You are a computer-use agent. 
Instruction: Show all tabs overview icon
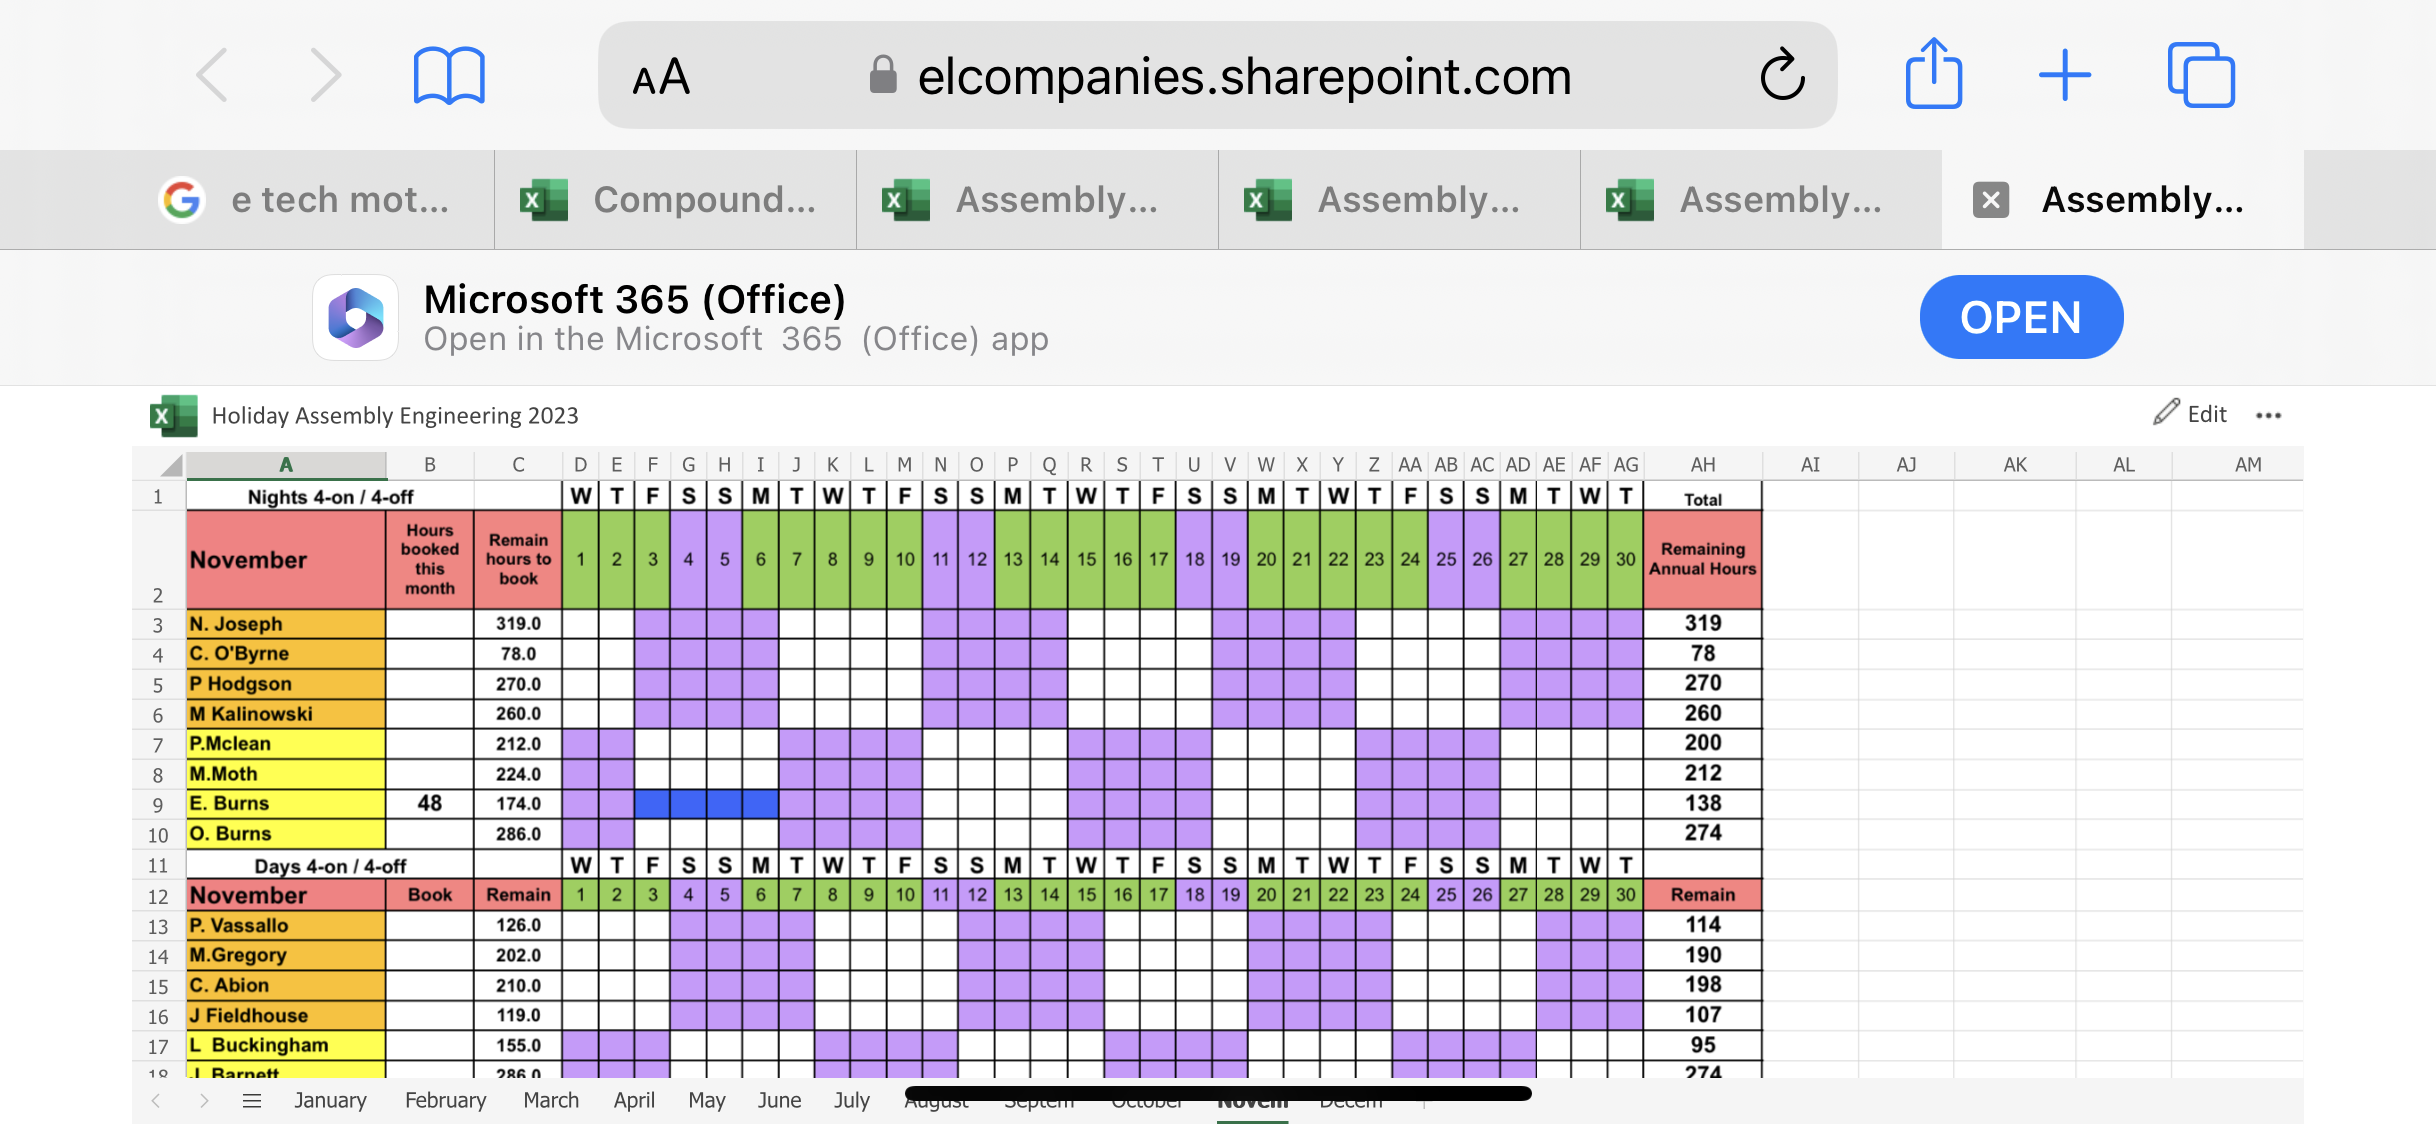[x=2200, y=75]
